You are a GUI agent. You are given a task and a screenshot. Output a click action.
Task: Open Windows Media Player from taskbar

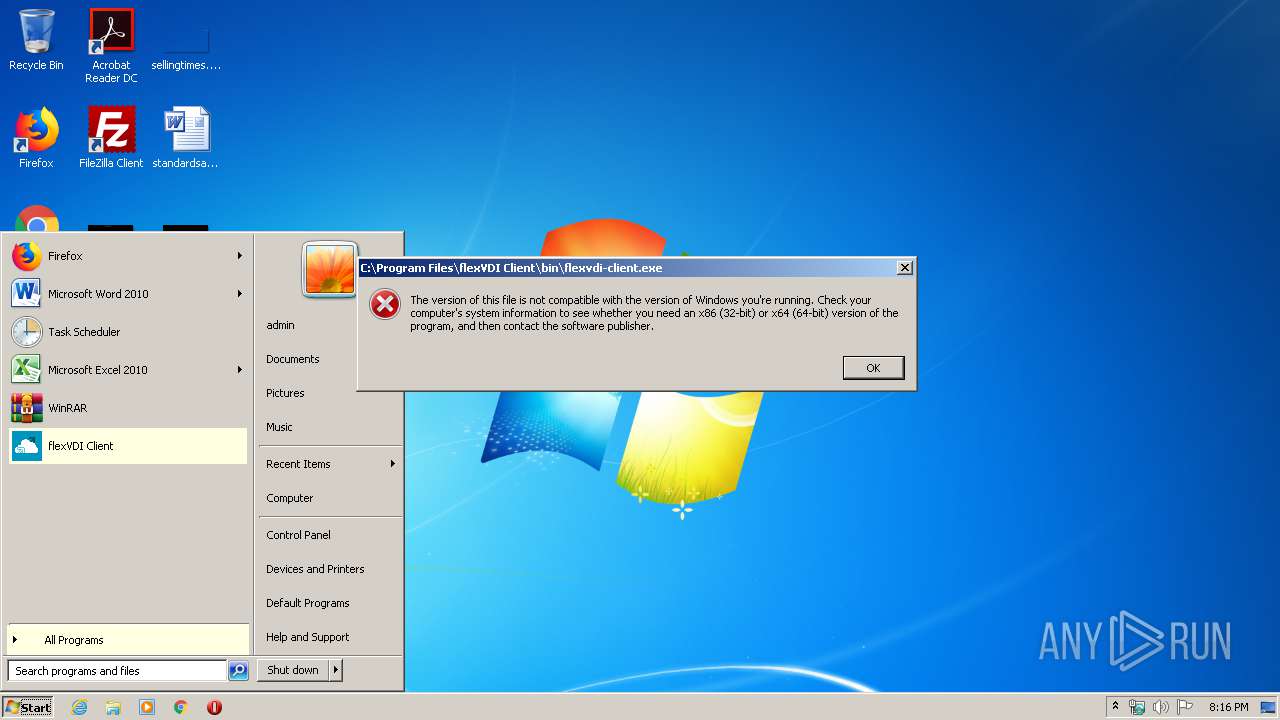pos(147,707)
